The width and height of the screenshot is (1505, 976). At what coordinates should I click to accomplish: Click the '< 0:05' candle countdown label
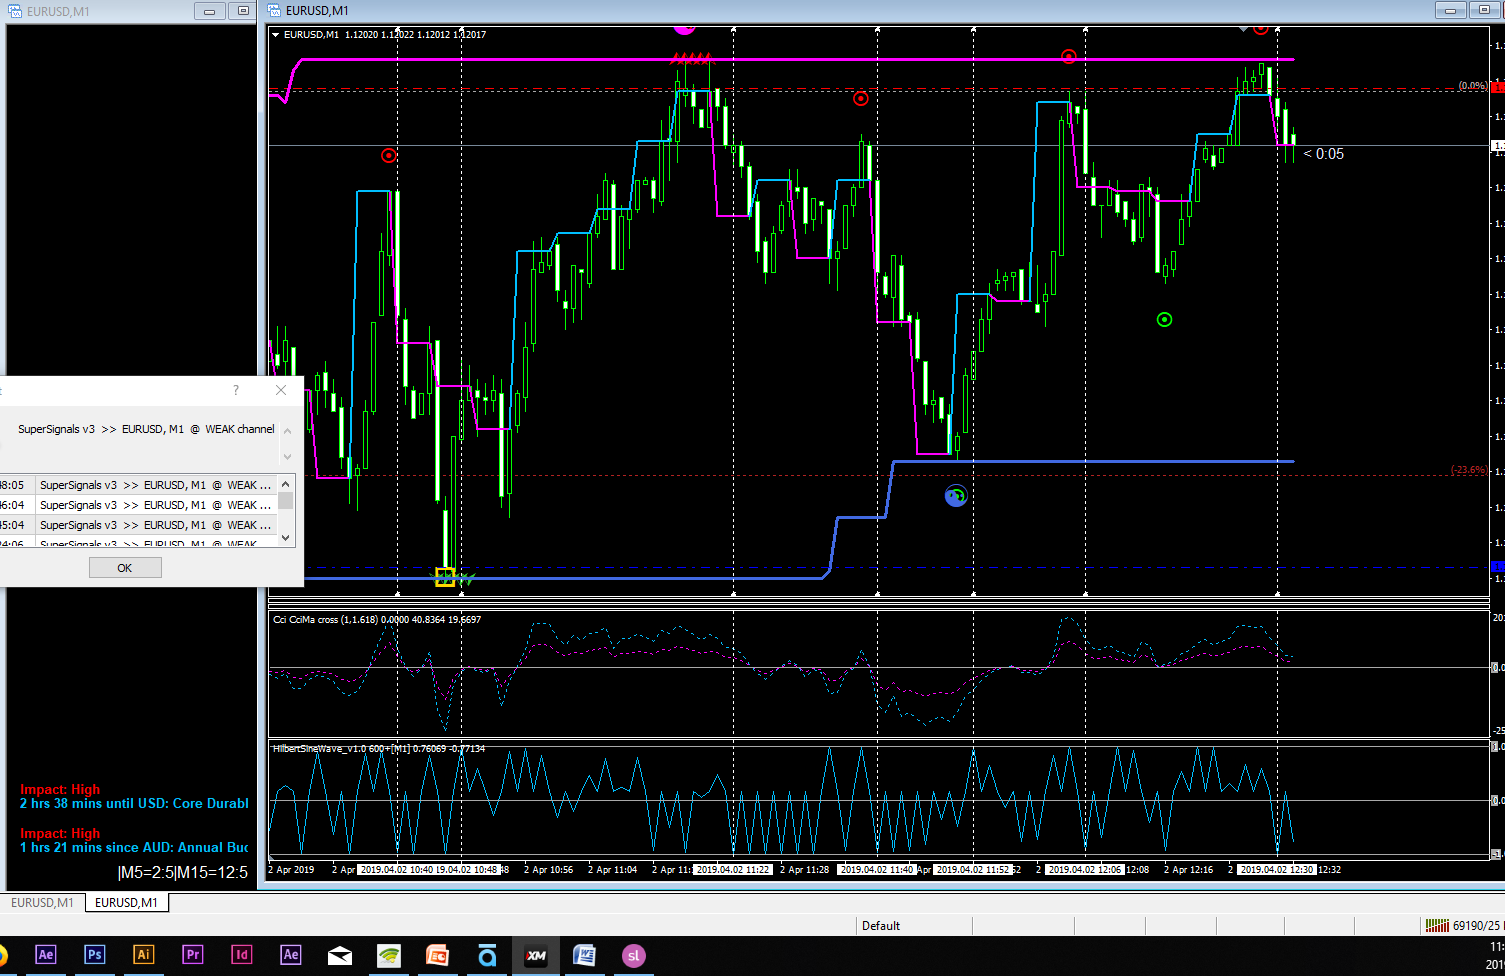1324,154
